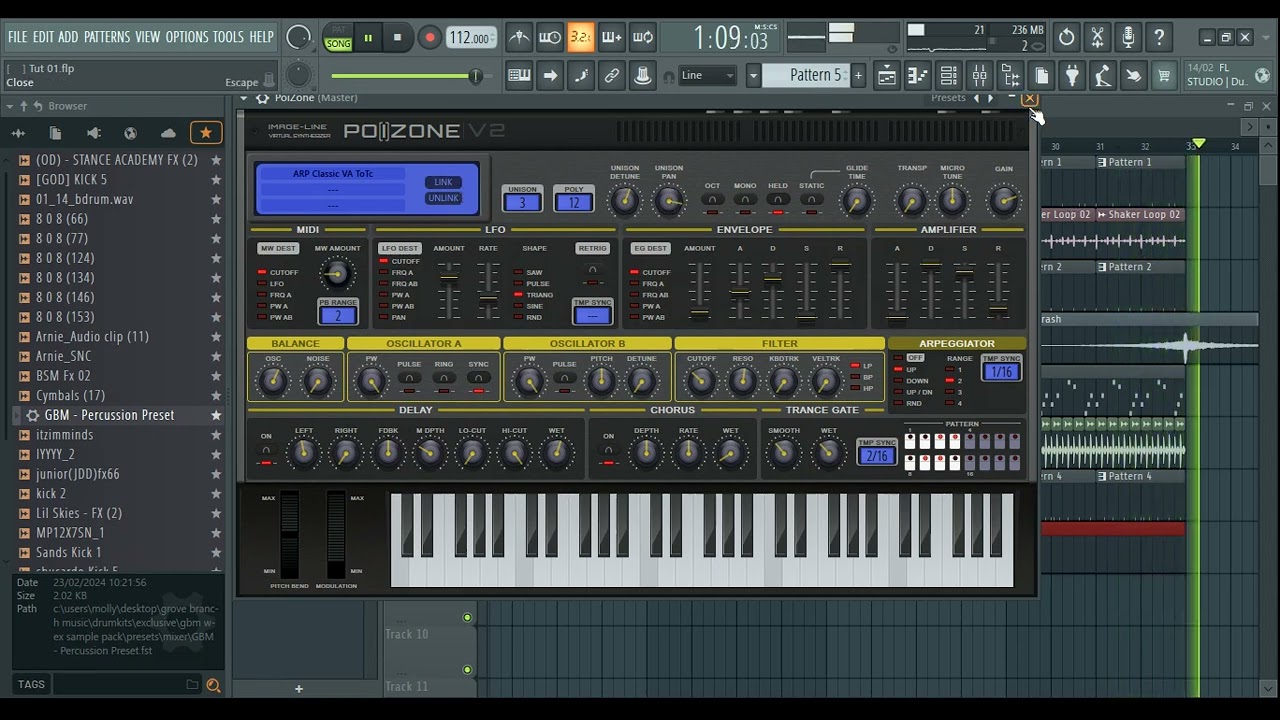The height and width of the screenshot is (720, 1280).
Task: Click the plugin wrapper gear icon
Action: click(262, 98)
